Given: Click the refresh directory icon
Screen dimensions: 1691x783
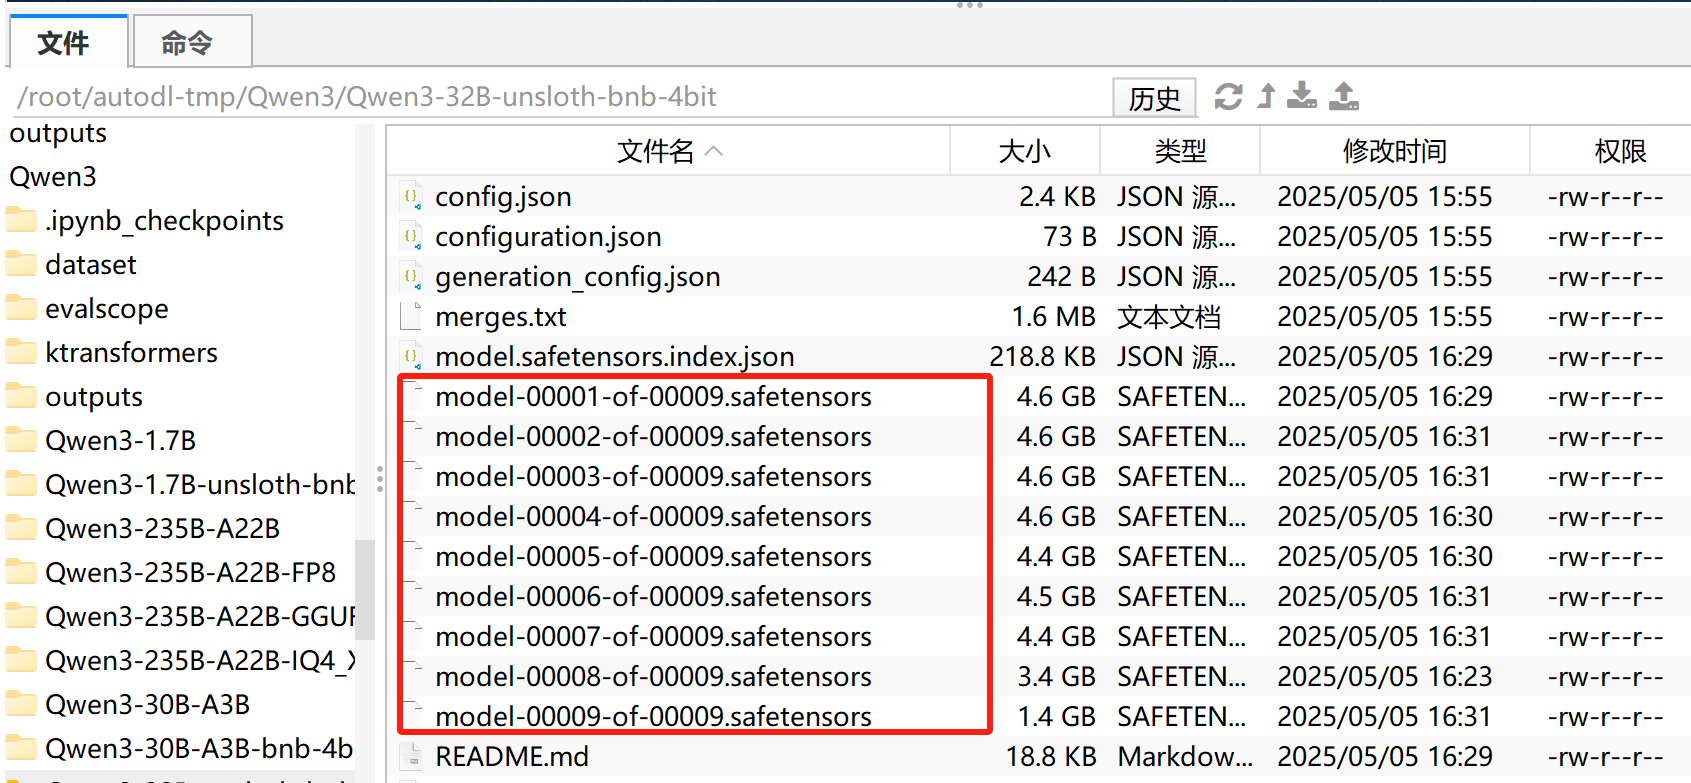Looking at the screenshot, I should point(1228,96).
